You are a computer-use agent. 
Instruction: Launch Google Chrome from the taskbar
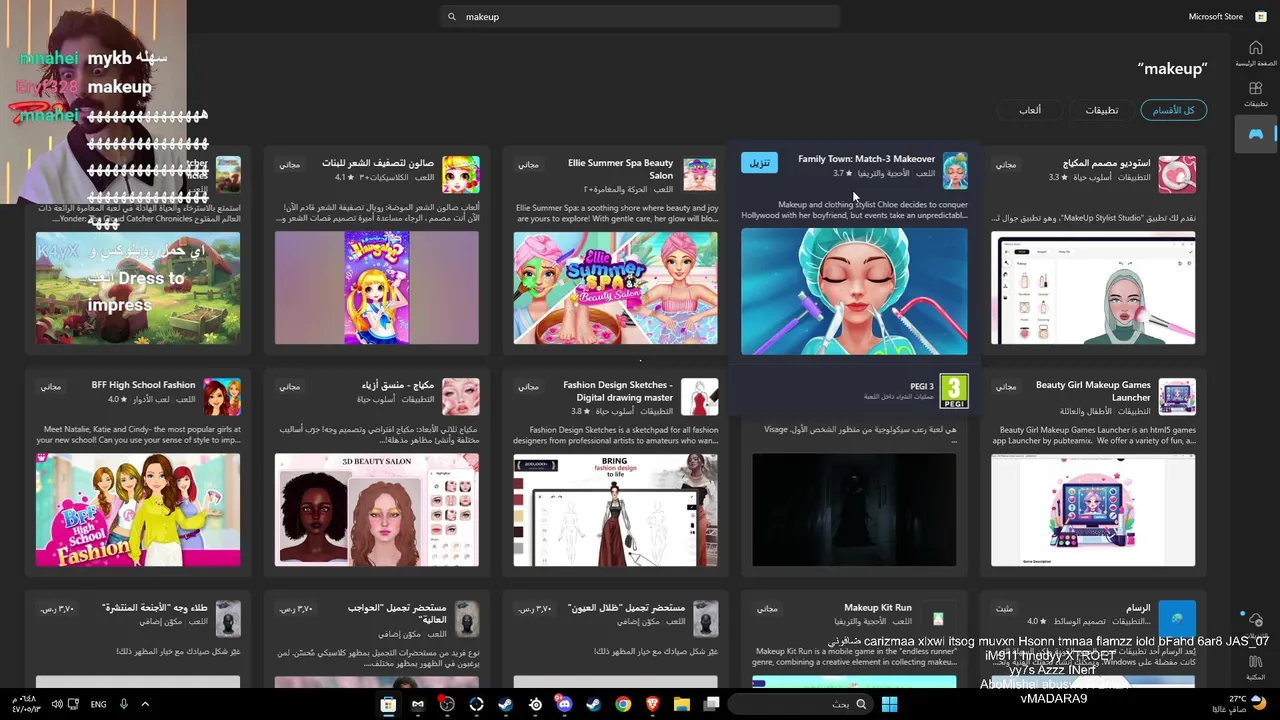[623, 704]
